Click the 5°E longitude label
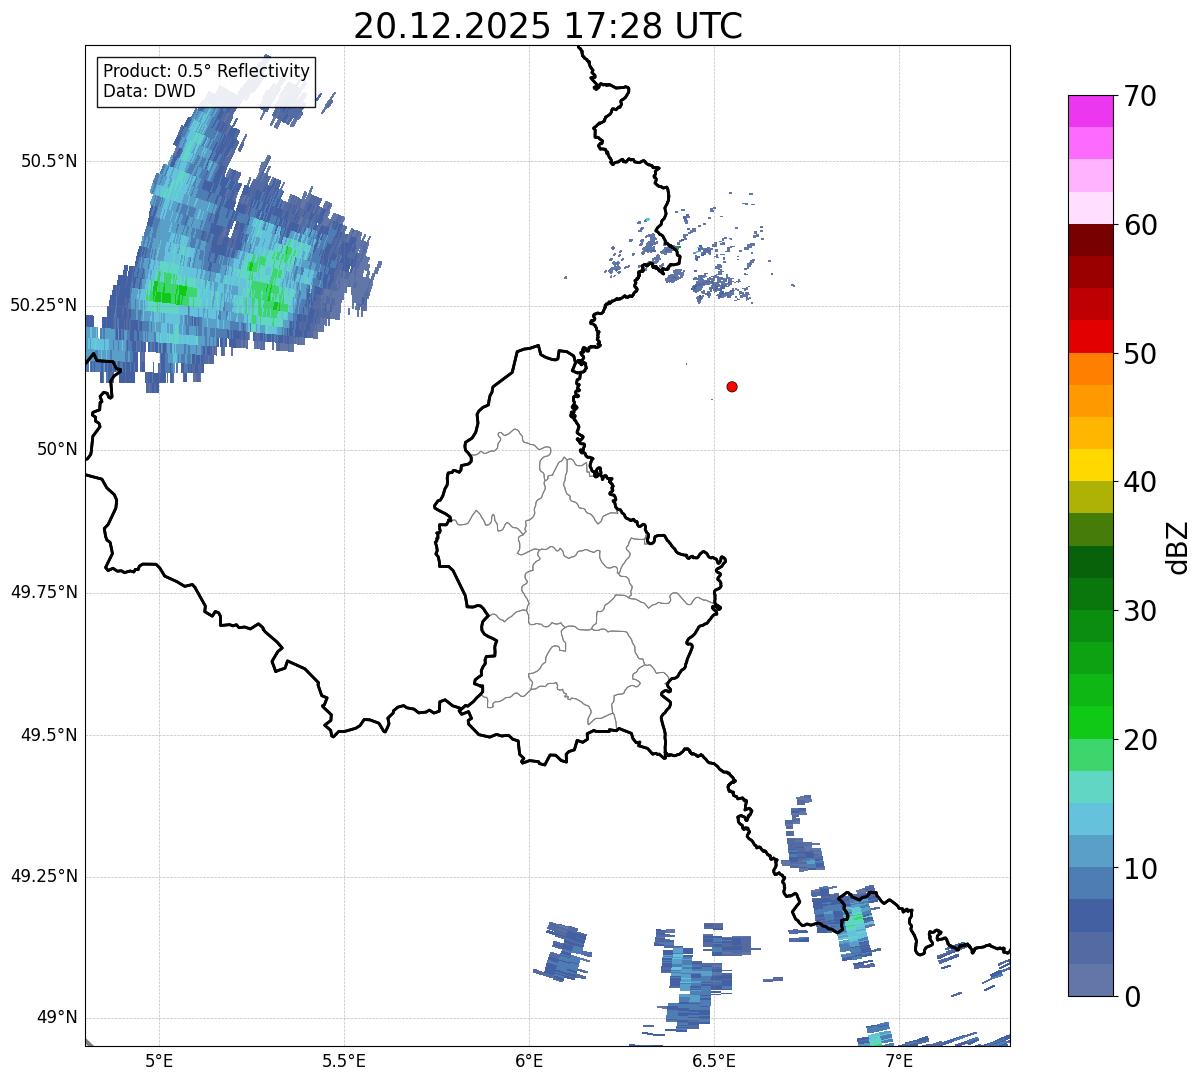 pyautogui.click(x=159, y=1060)
